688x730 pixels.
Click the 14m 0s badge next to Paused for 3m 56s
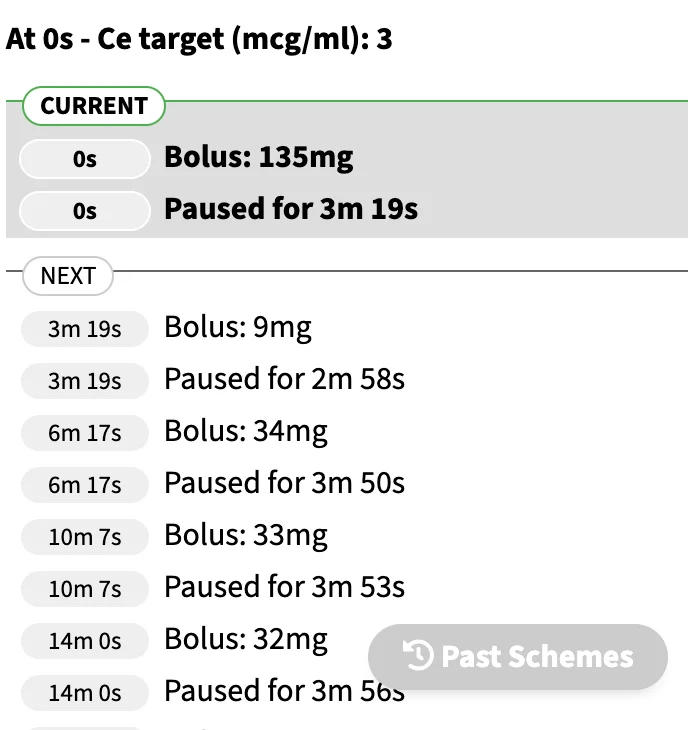85,693
